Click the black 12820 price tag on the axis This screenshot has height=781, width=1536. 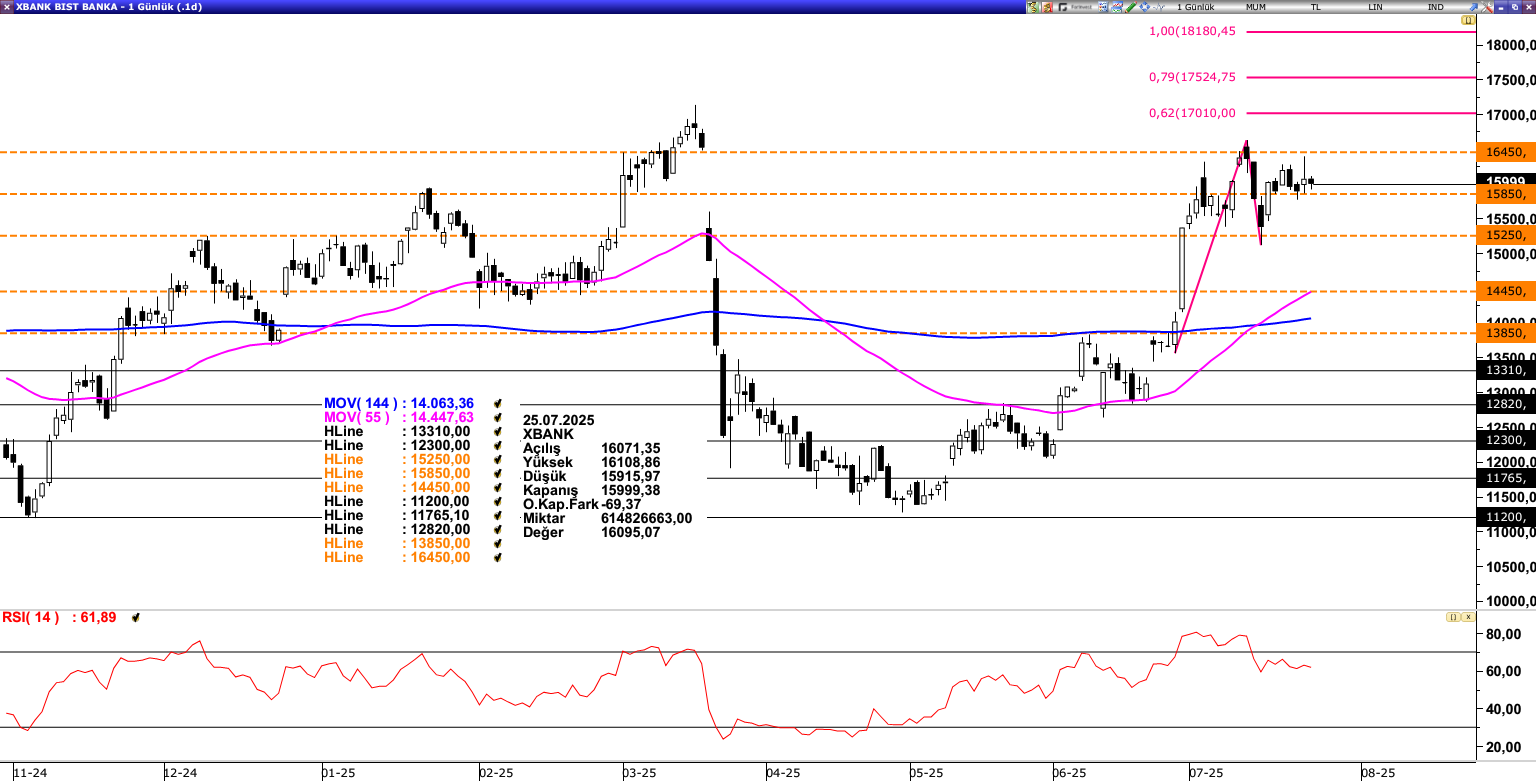pyautogui.click(x=1506, y=404)
